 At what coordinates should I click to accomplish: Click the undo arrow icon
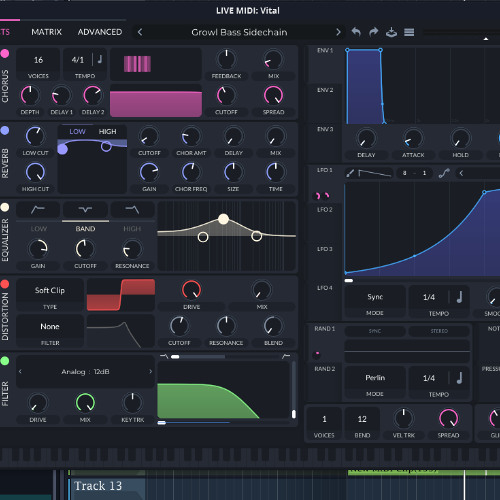356,32
